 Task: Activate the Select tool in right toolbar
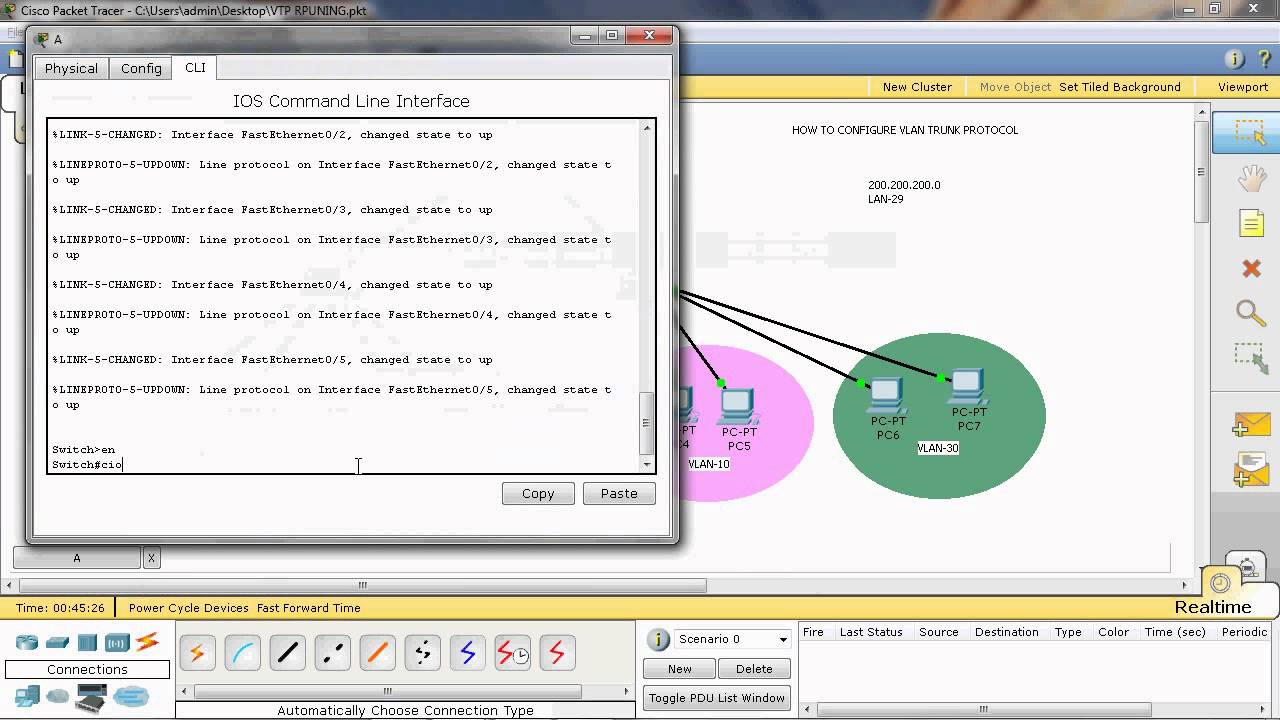pyautogui.click(x=1248, y=133)
